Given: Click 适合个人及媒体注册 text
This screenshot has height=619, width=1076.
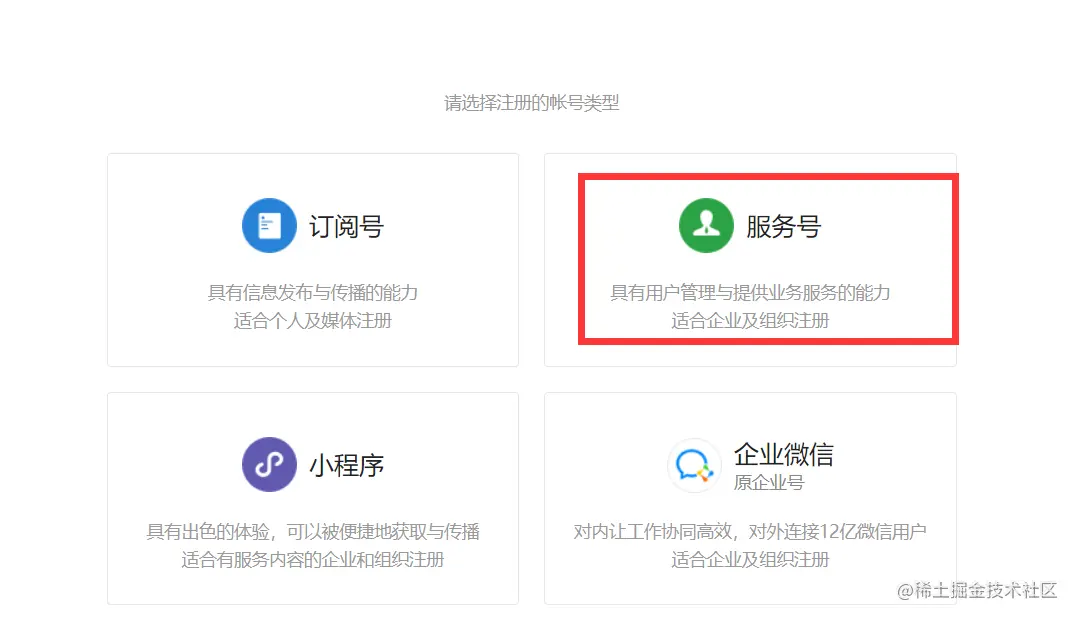Looking at the screenshot, I should click(x=313, y=320).
